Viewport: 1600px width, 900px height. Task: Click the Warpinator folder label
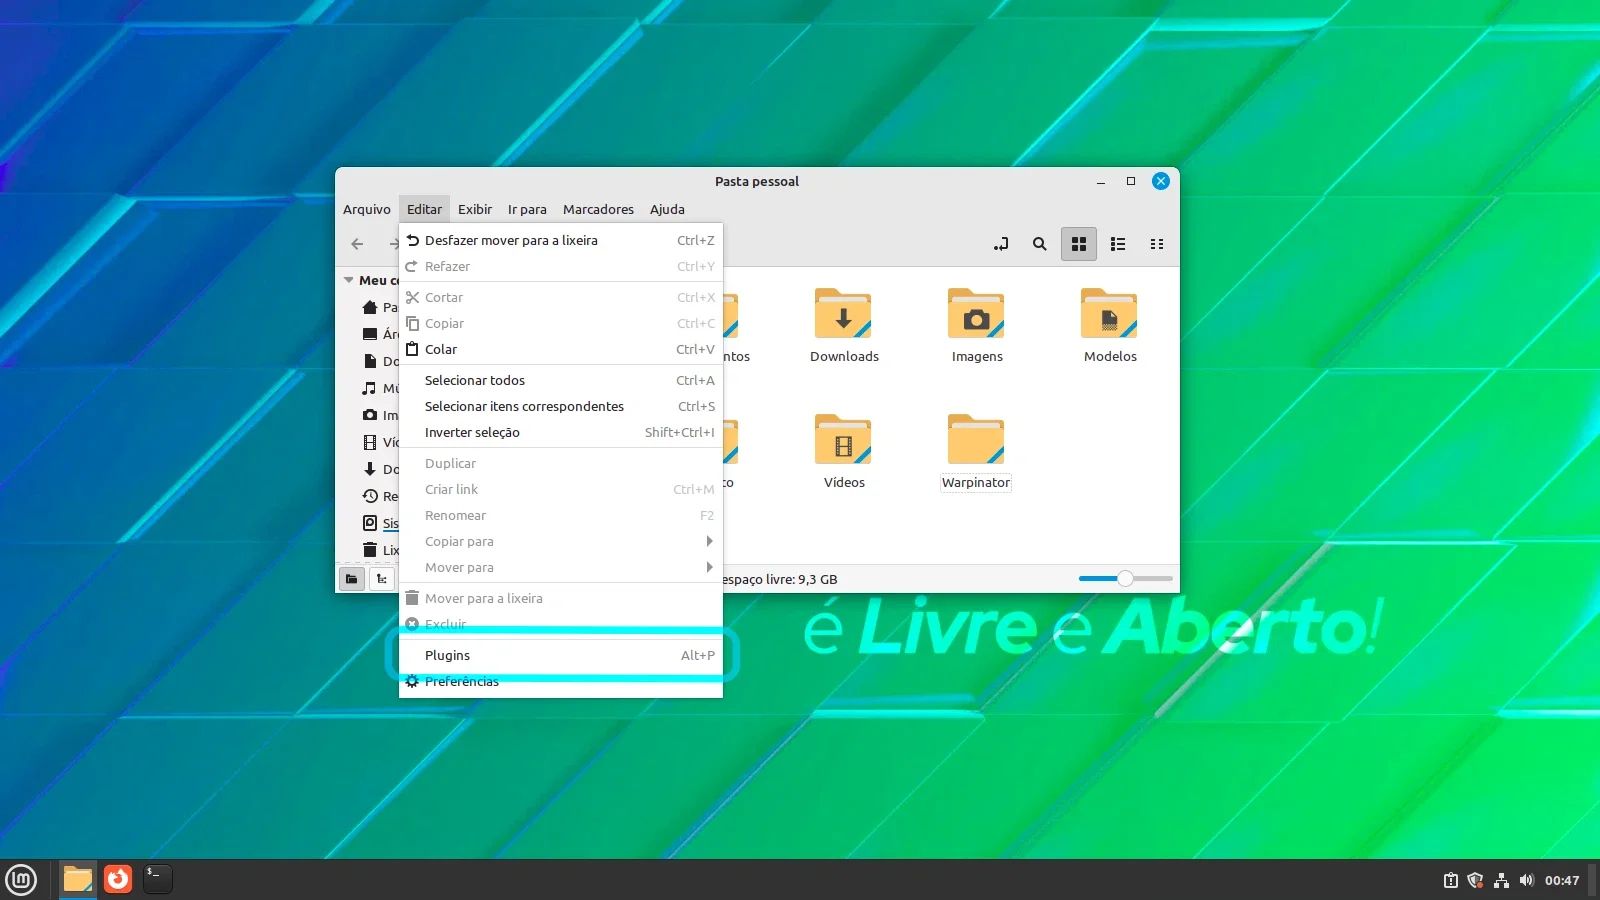[x=976, y=482]
